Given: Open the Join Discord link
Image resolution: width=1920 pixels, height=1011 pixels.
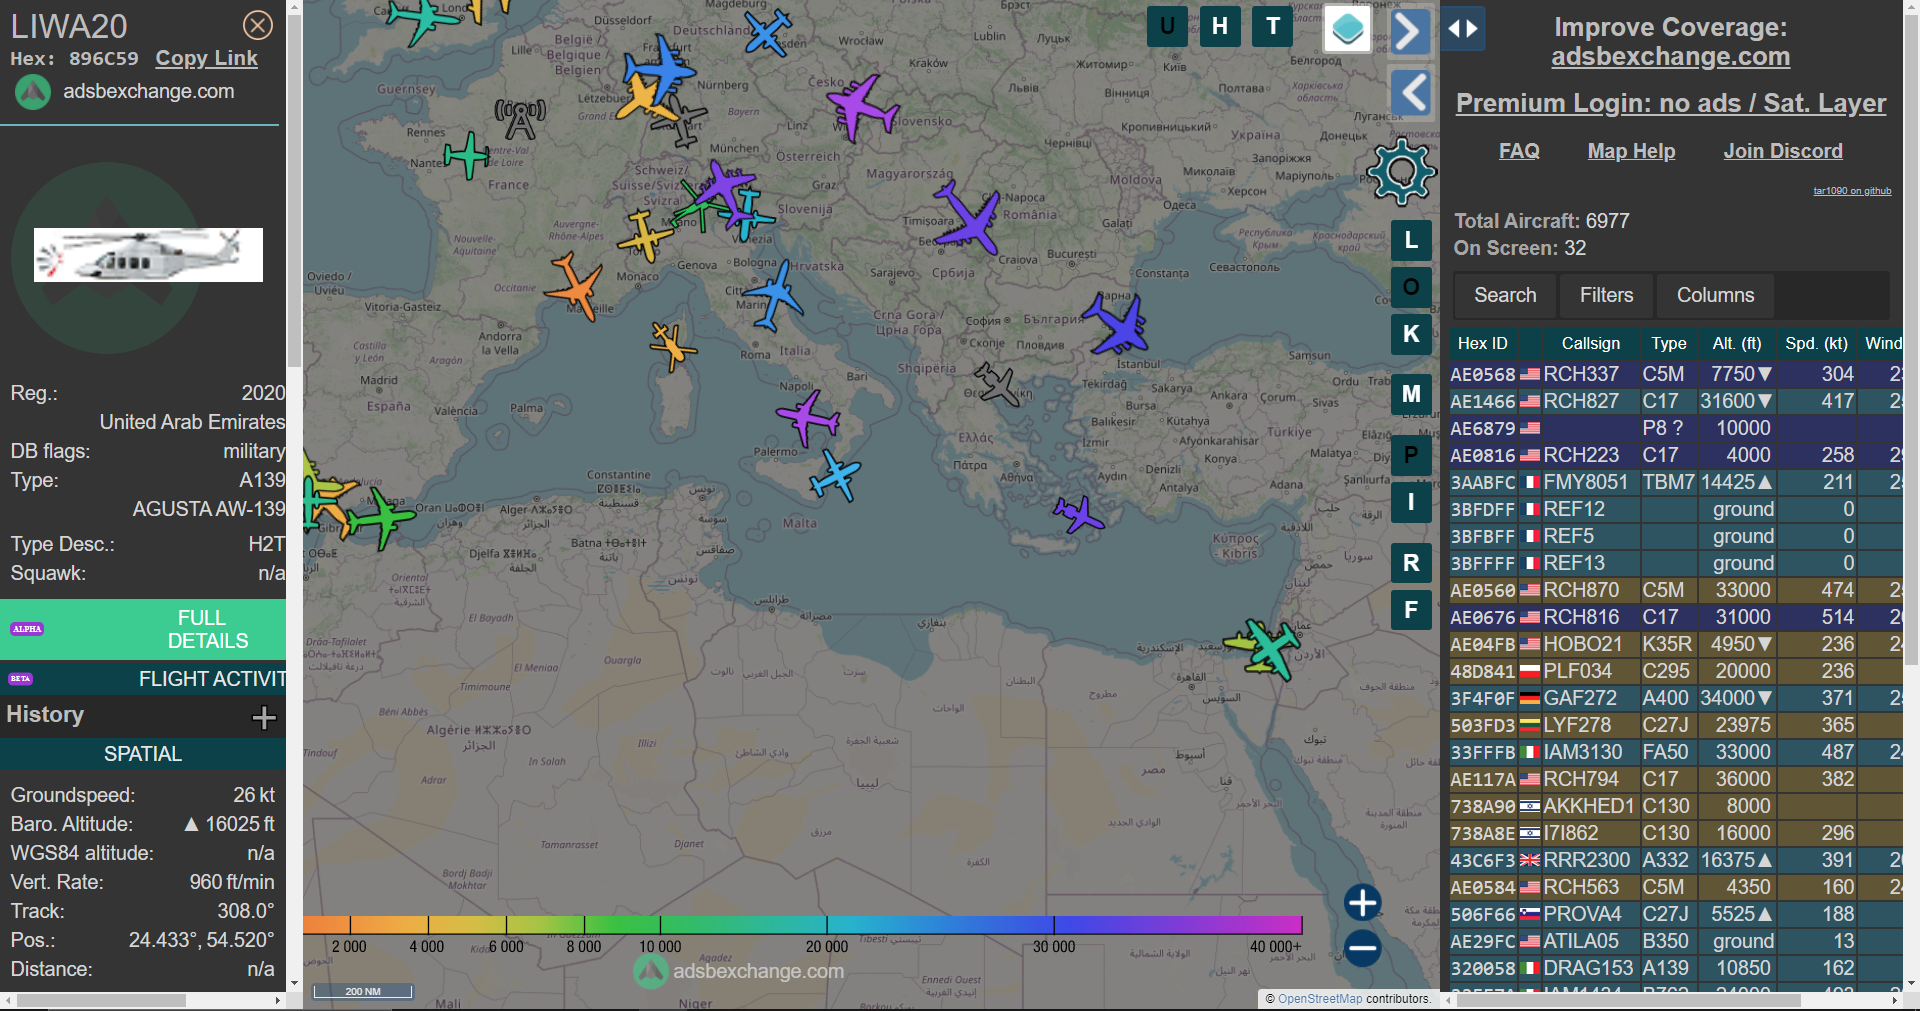Looking at the screenshot, I should point(1782,151).
